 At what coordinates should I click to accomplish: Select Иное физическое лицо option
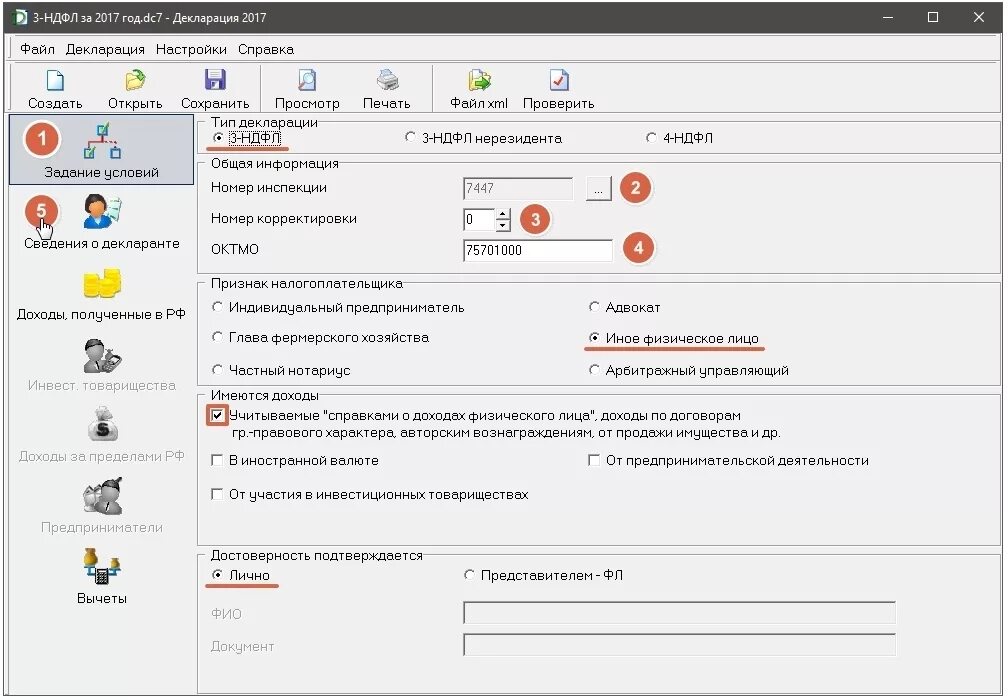tap(594, 337)
